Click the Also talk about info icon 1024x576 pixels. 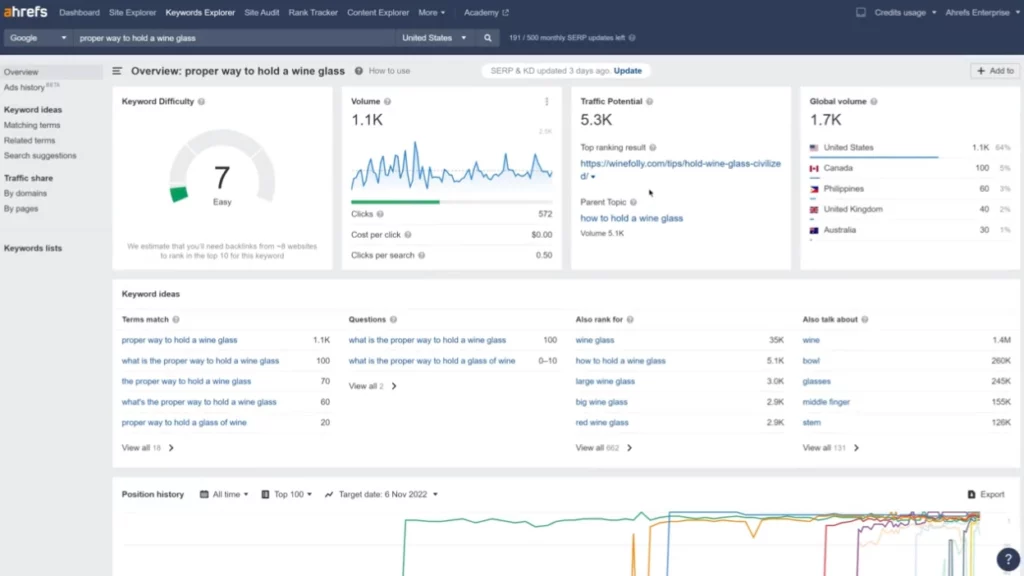click(x=865, y=319)
